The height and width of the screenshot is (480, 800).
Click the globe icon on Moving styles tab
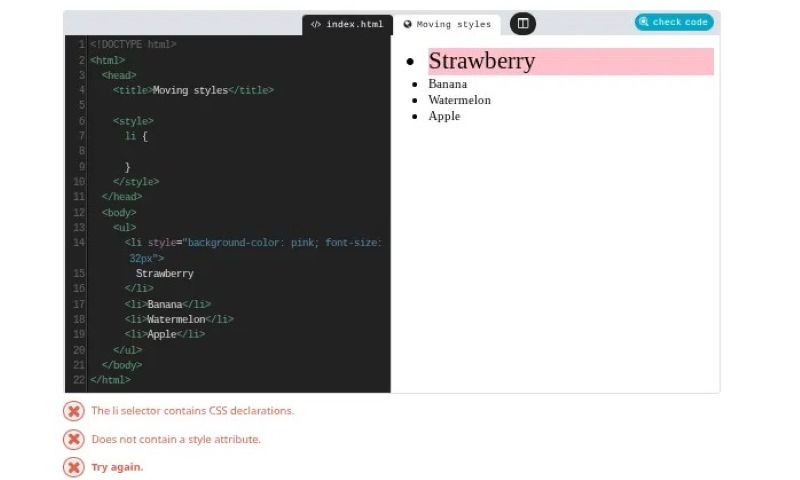[x=407, y=24]
